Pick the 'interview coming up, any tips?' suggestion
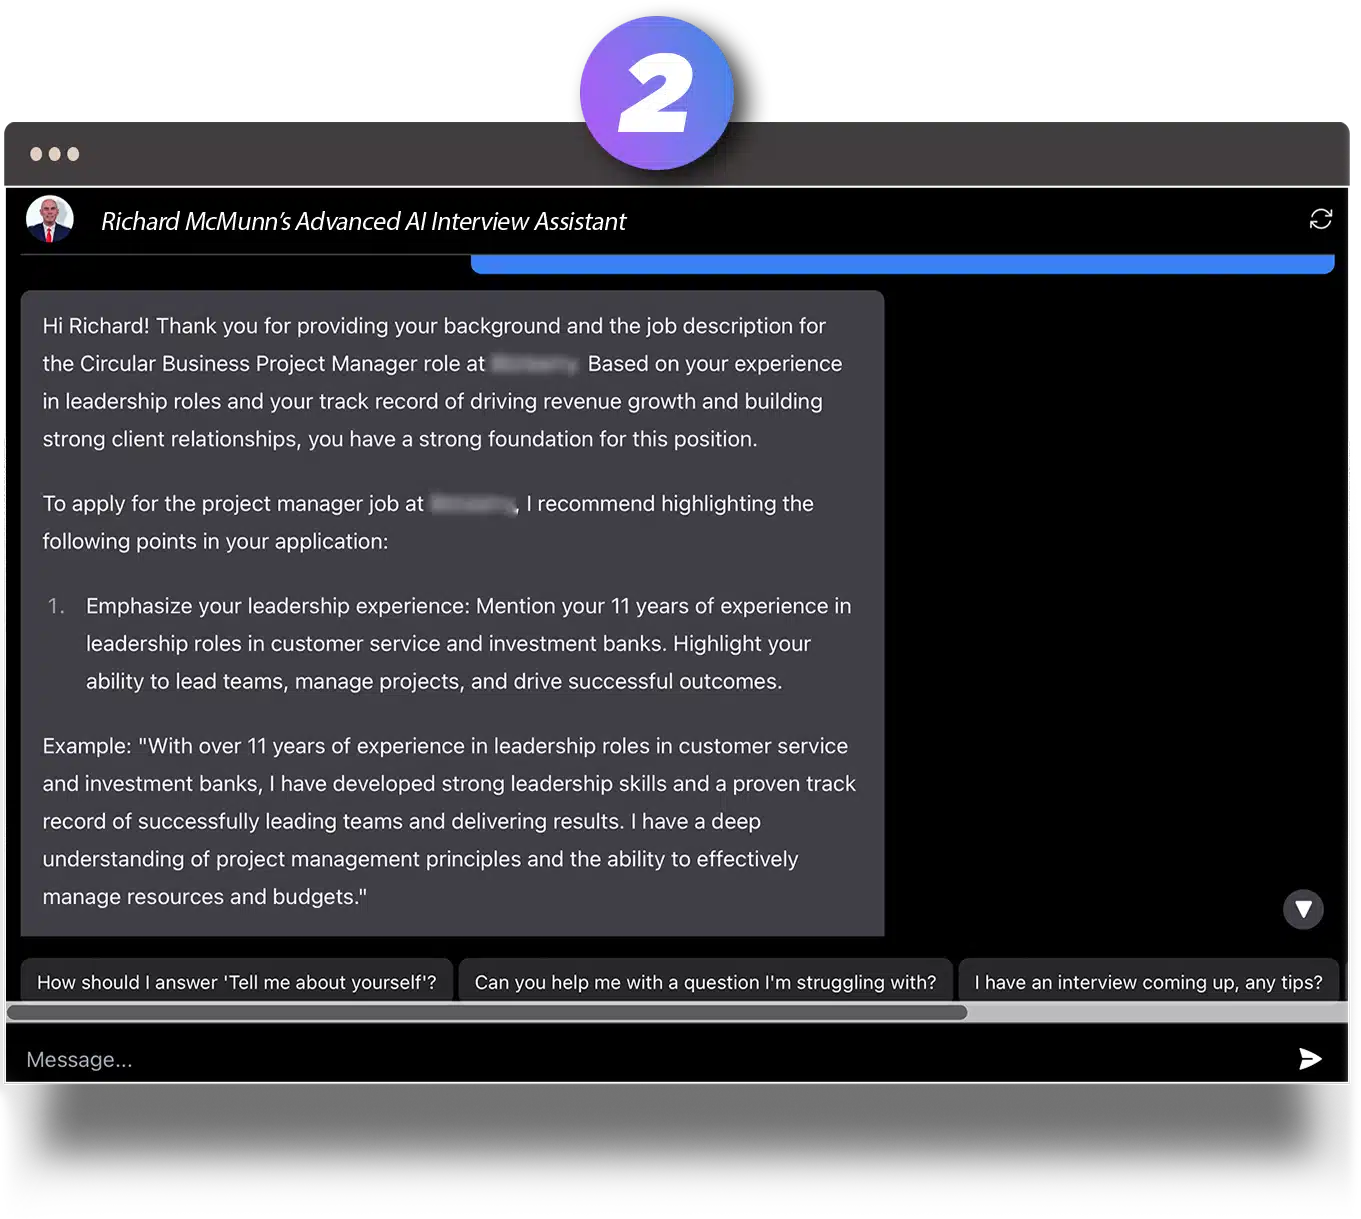 1148,982
